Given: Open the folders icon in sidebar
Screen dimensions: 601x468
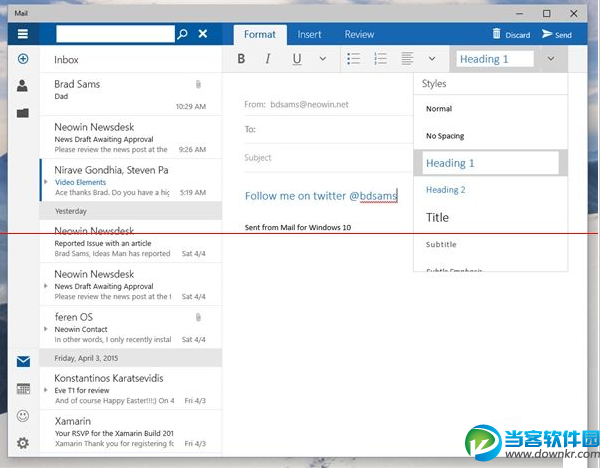Looking at the screenshot, I should click(x=22, y=113).
